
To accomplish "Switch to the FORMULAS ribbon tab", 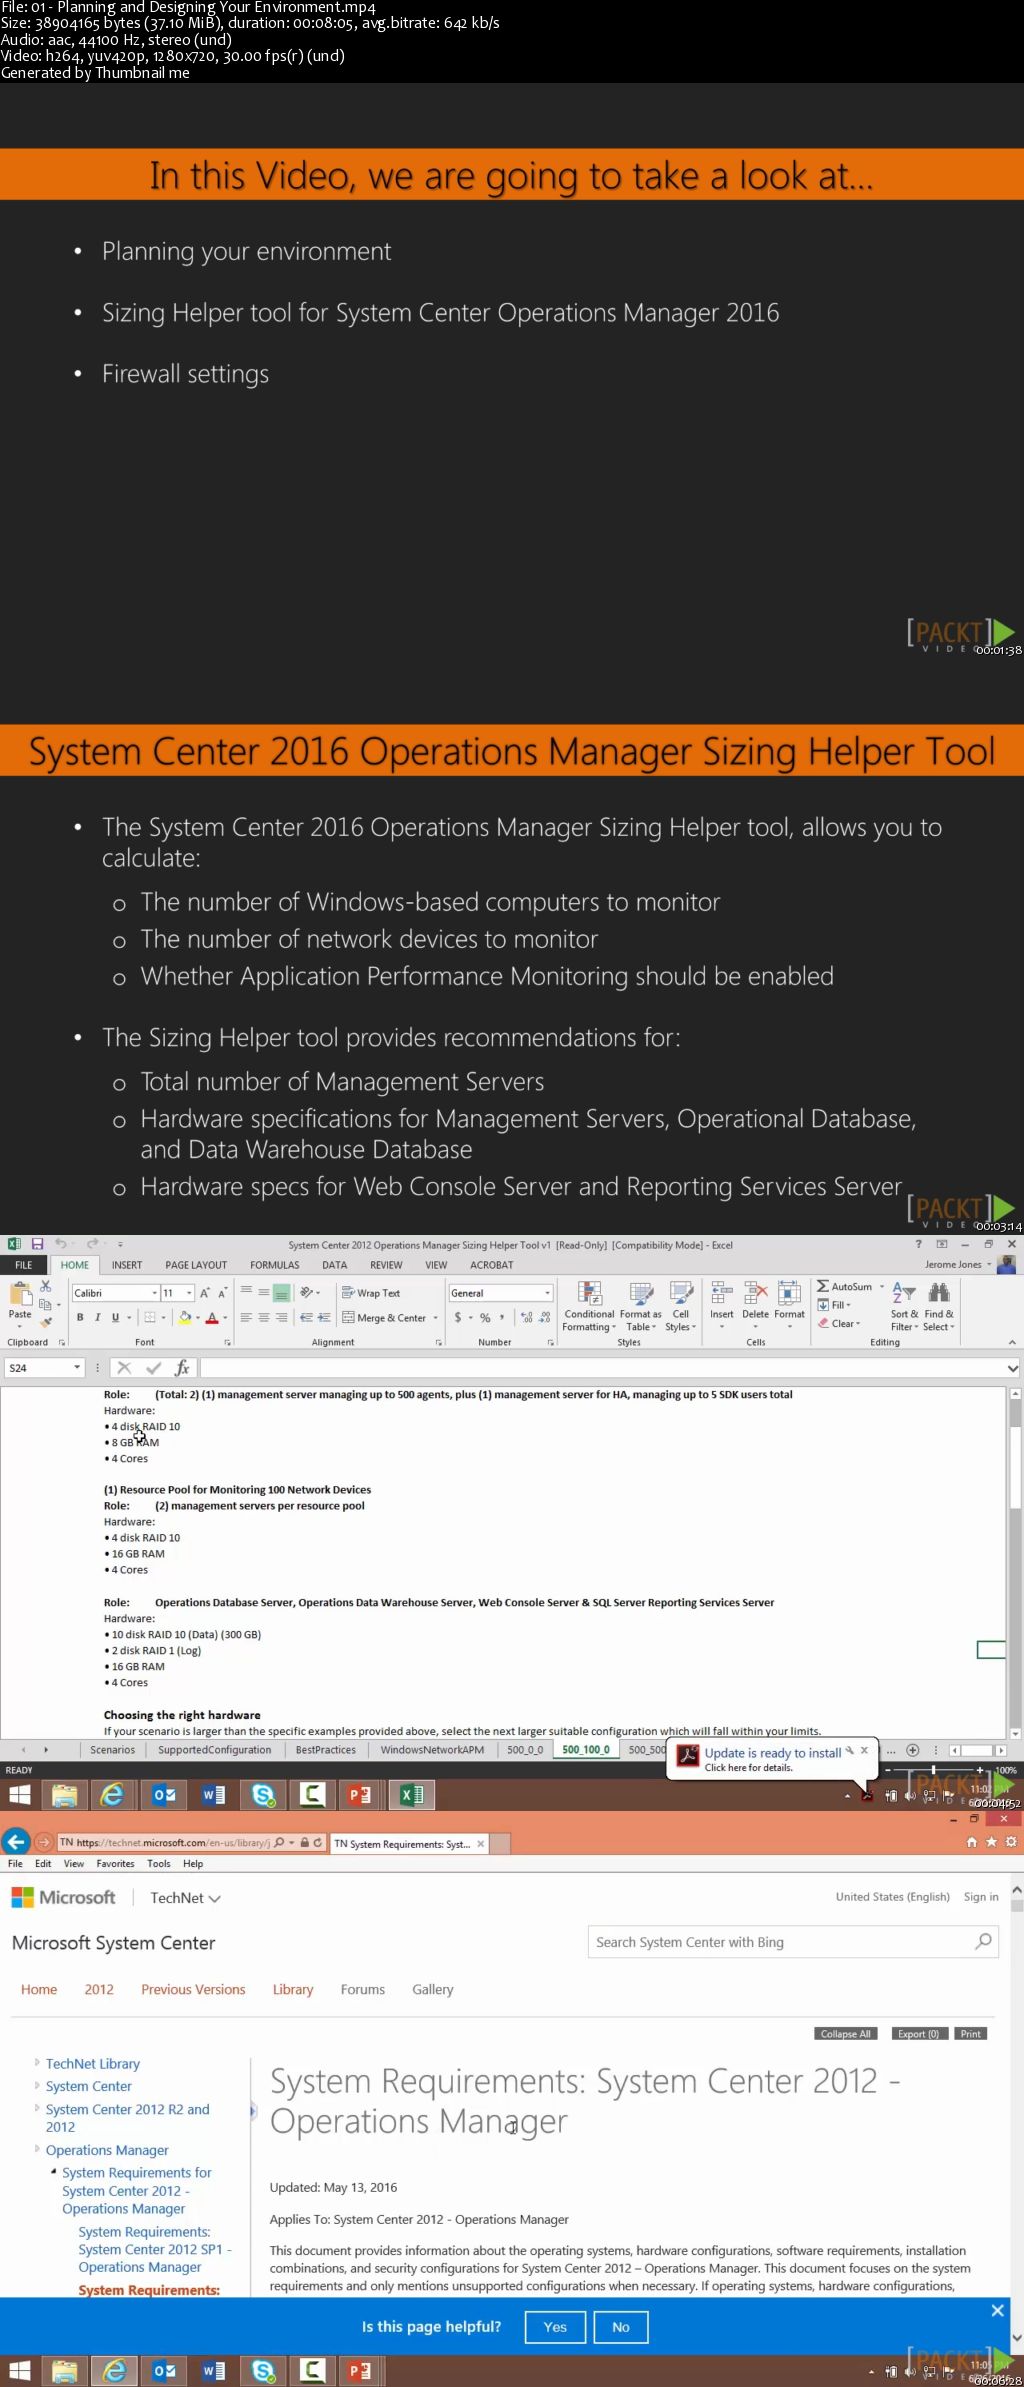I will tap(275, 1265).
